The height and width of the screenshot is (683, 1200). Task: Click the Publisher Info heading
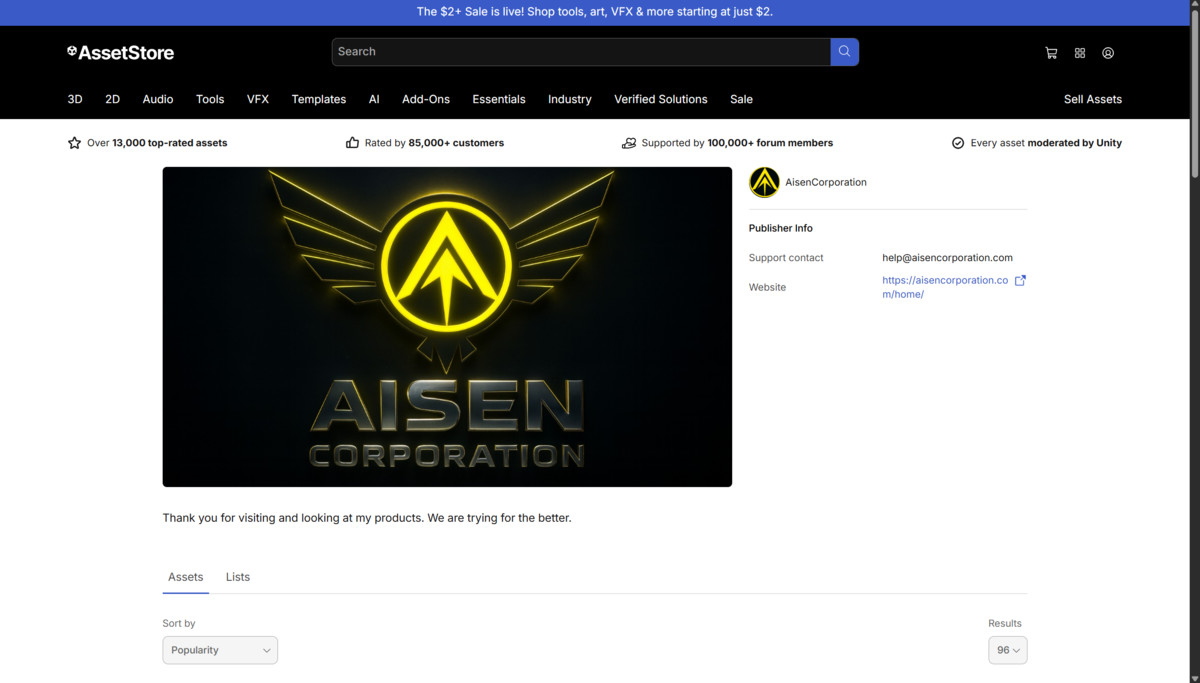pos(781,228)
